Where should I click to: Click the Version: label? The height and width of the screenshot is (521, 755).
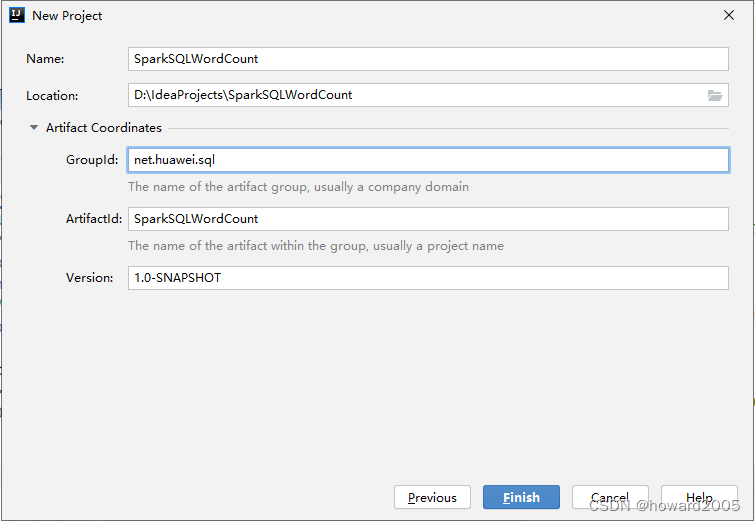pos(90,278)
